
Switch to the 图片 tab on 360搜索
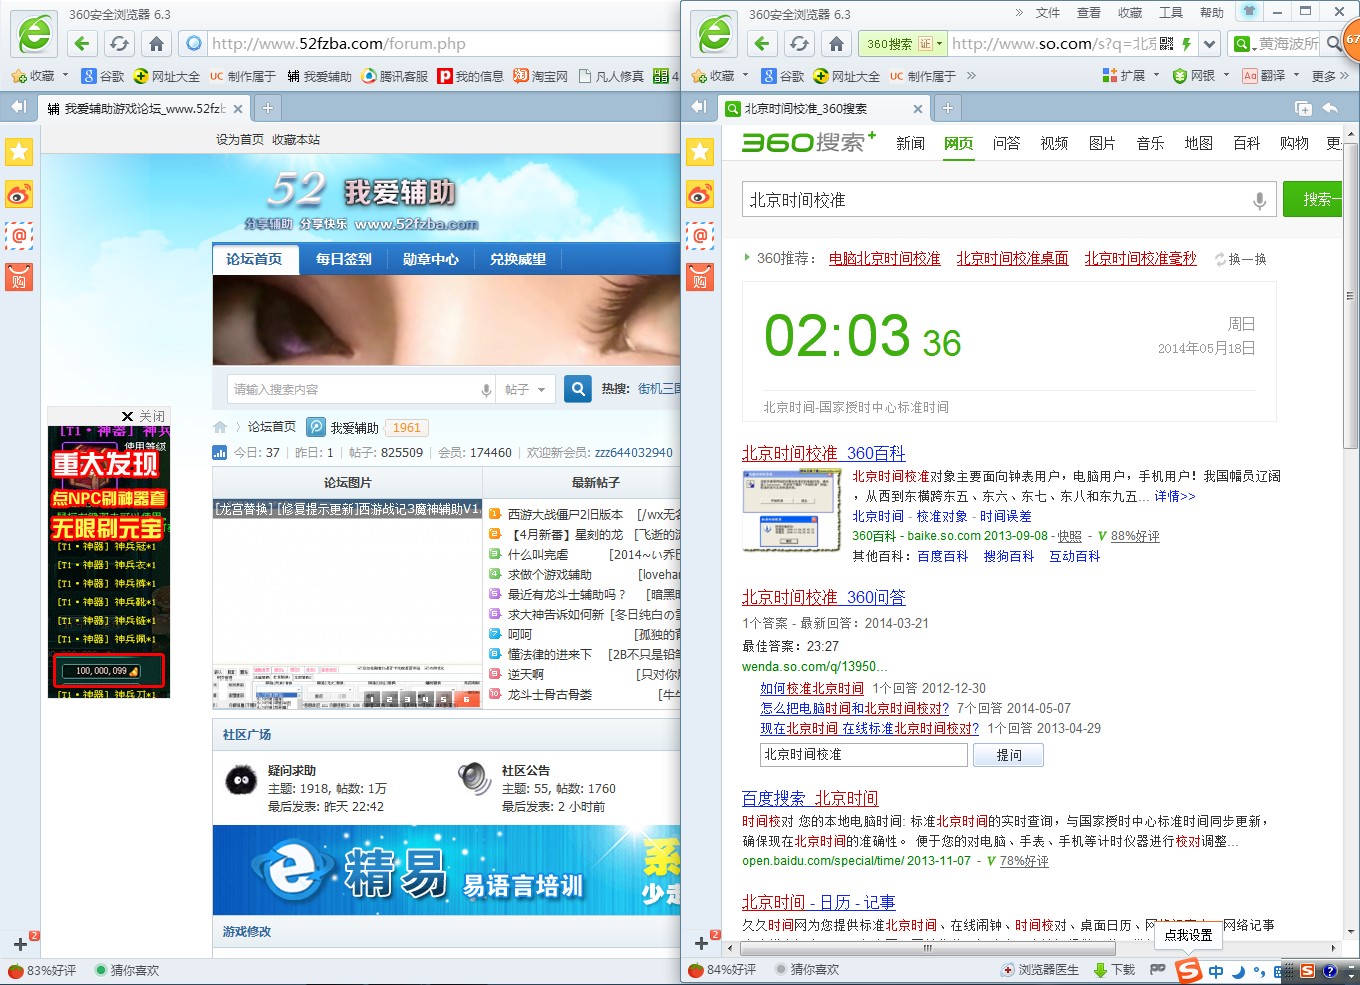[x=1102, y=143]
